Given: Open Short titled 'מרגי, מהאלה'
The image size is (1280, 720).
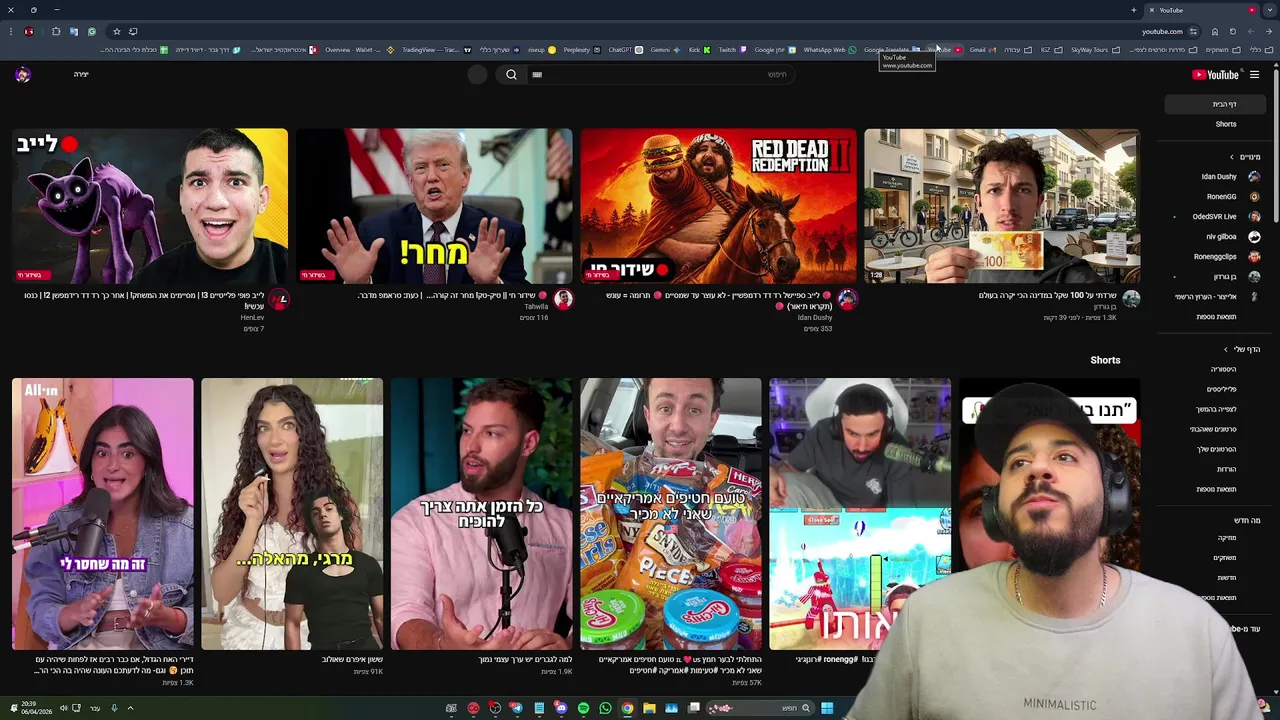Looking at the screenshot, I should (292, 514).
